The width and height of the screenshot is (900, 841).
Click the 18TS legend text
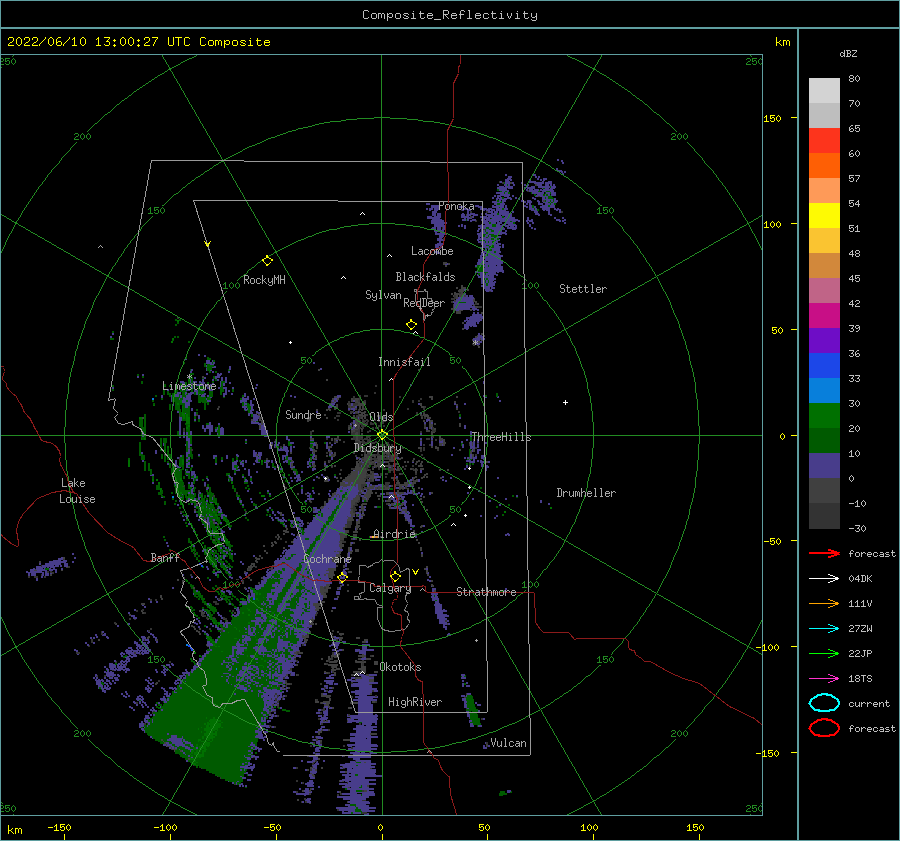click(860, 679)
